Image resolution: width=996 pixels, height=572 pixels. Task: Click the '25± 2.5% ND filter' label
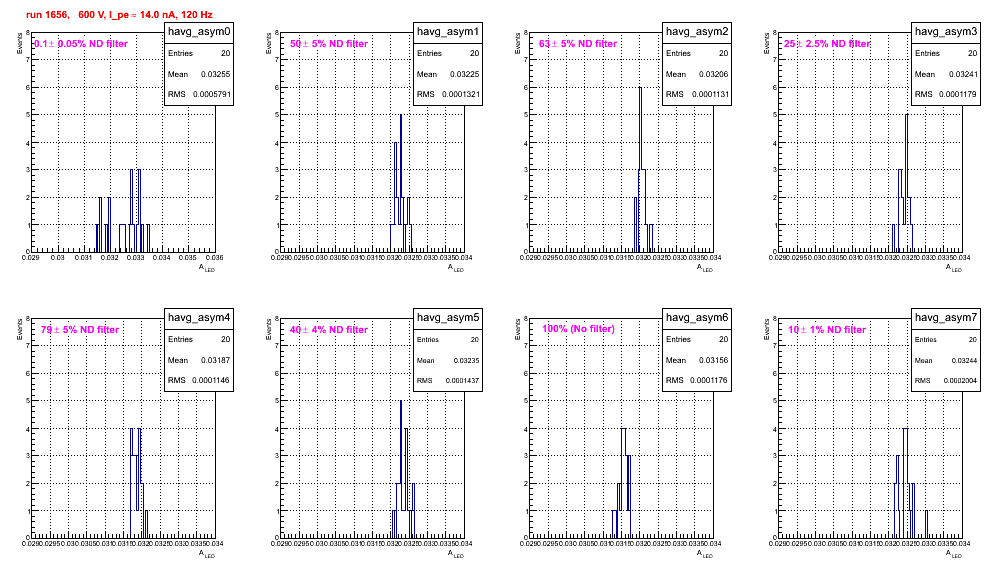coord(827,44)
